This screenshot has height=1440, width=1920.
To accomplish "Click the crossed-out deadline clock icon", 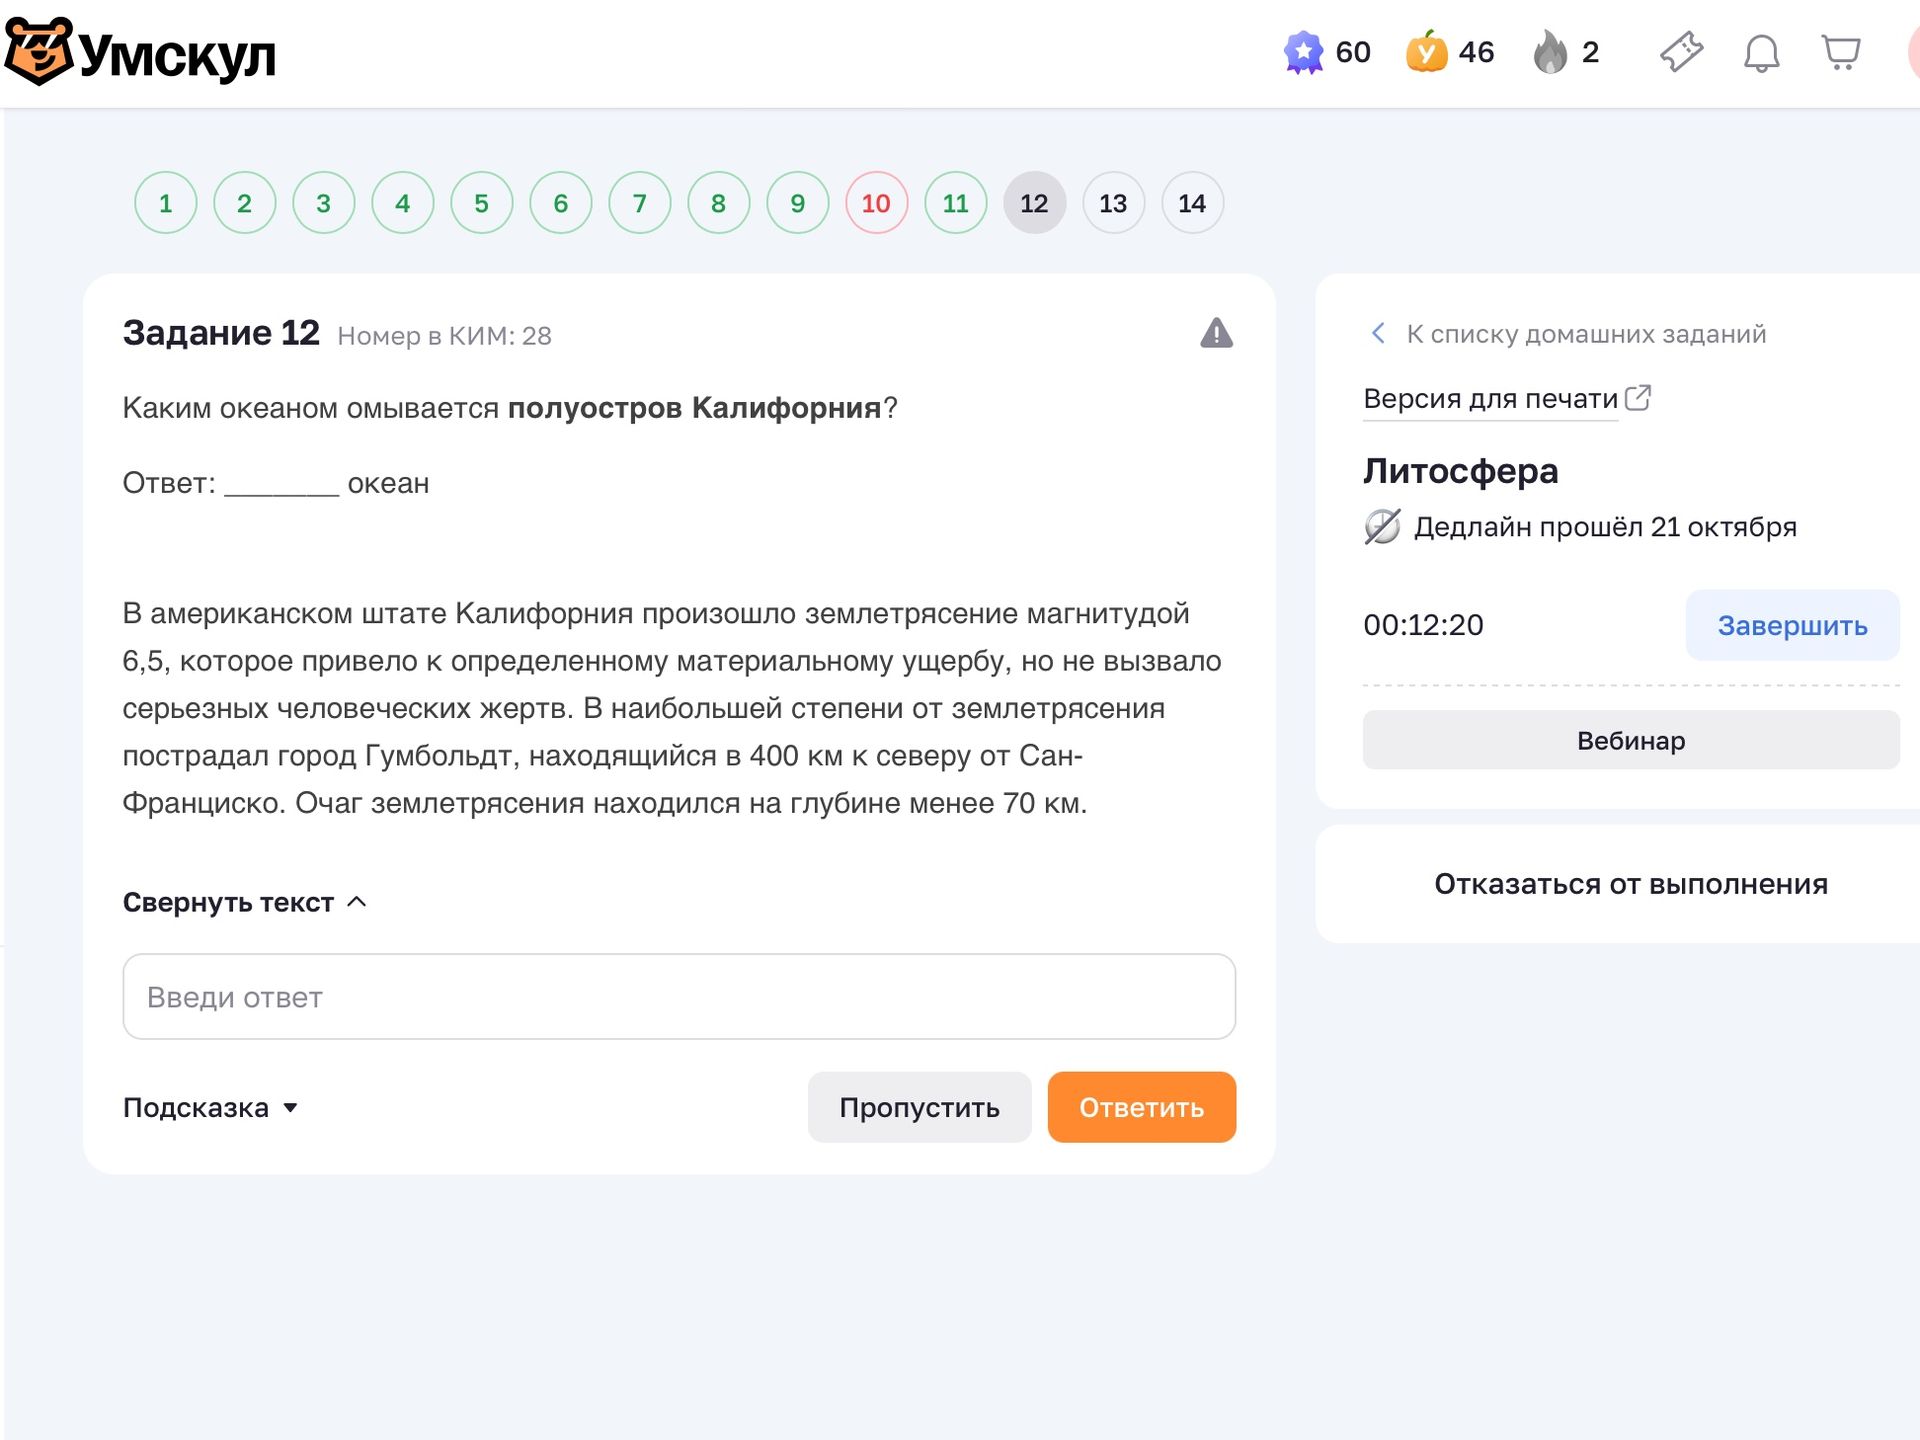I will (1382, 526).
